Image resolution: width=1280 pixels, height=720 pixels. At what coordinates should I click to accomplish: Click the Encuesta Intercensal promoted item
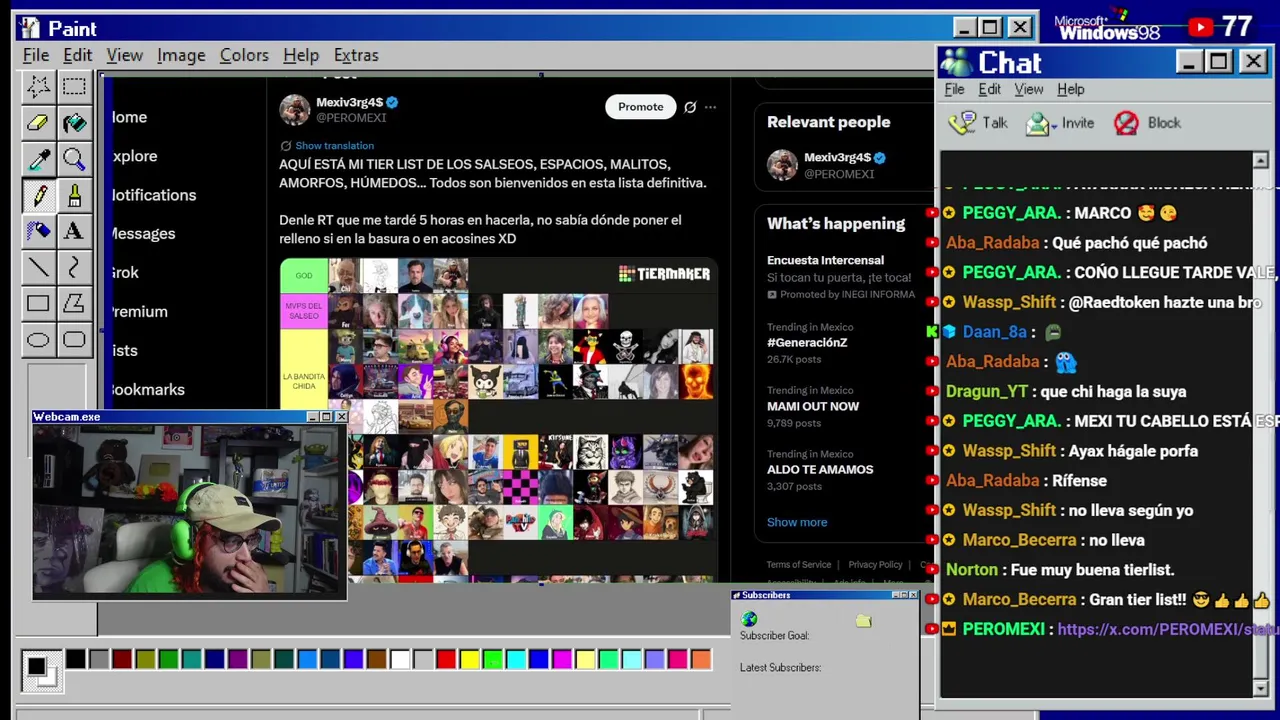840,277
